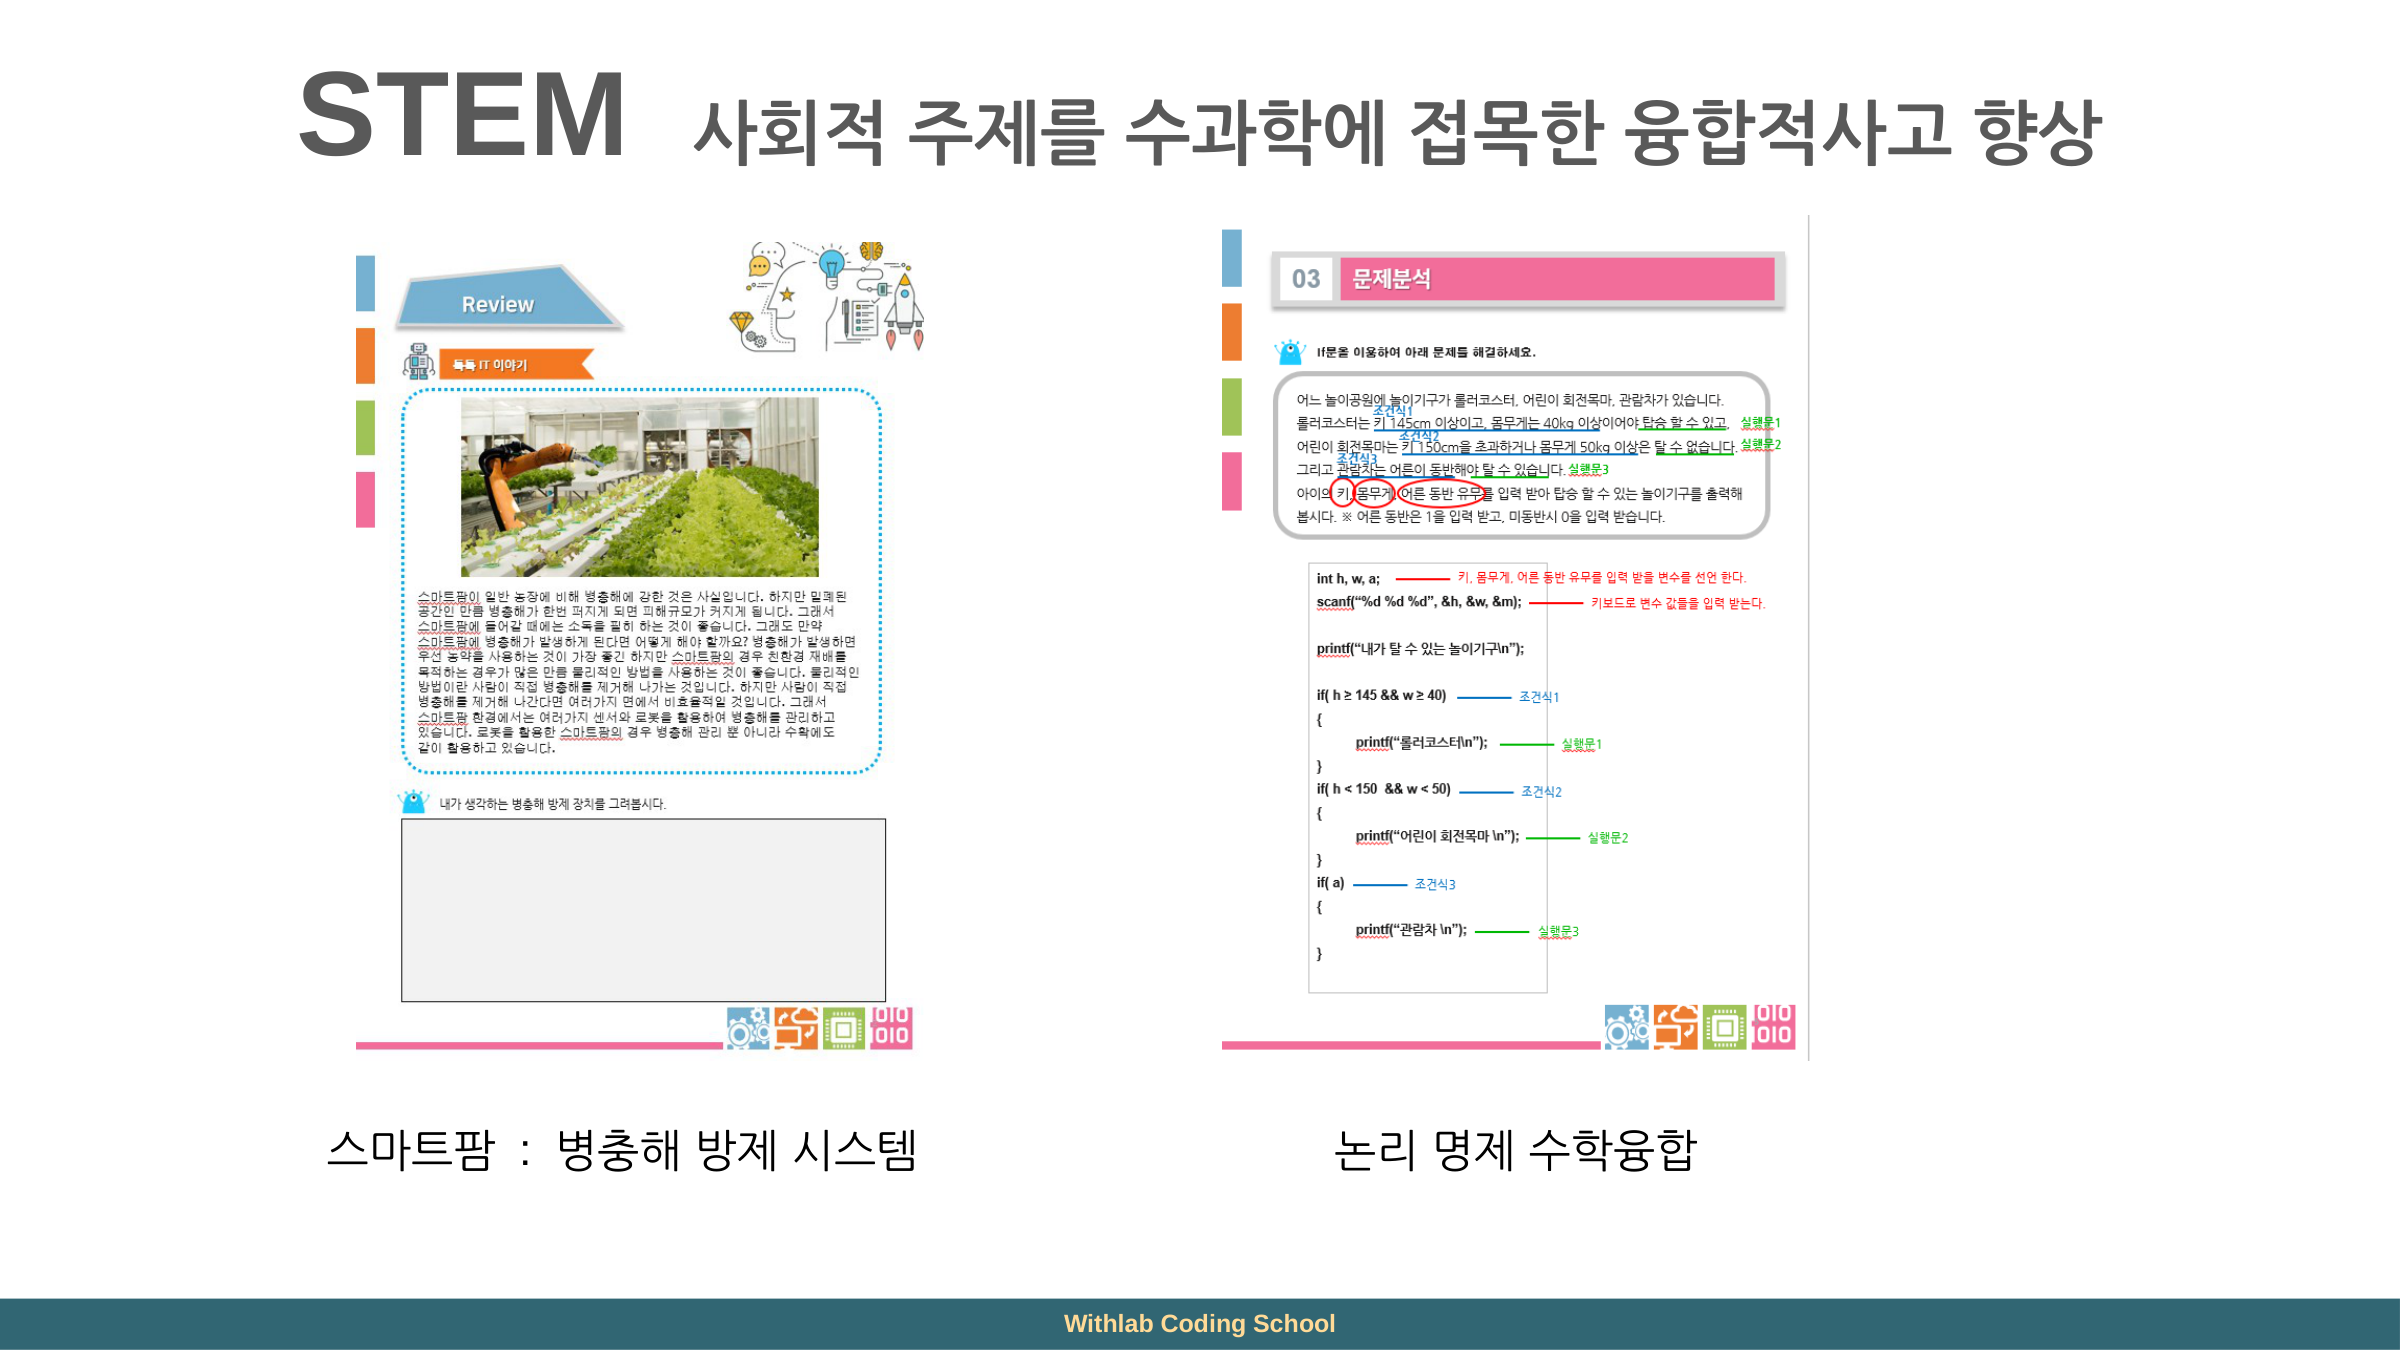
Task: Click the blue gears icon under the left page
Action: [748, 1028]
